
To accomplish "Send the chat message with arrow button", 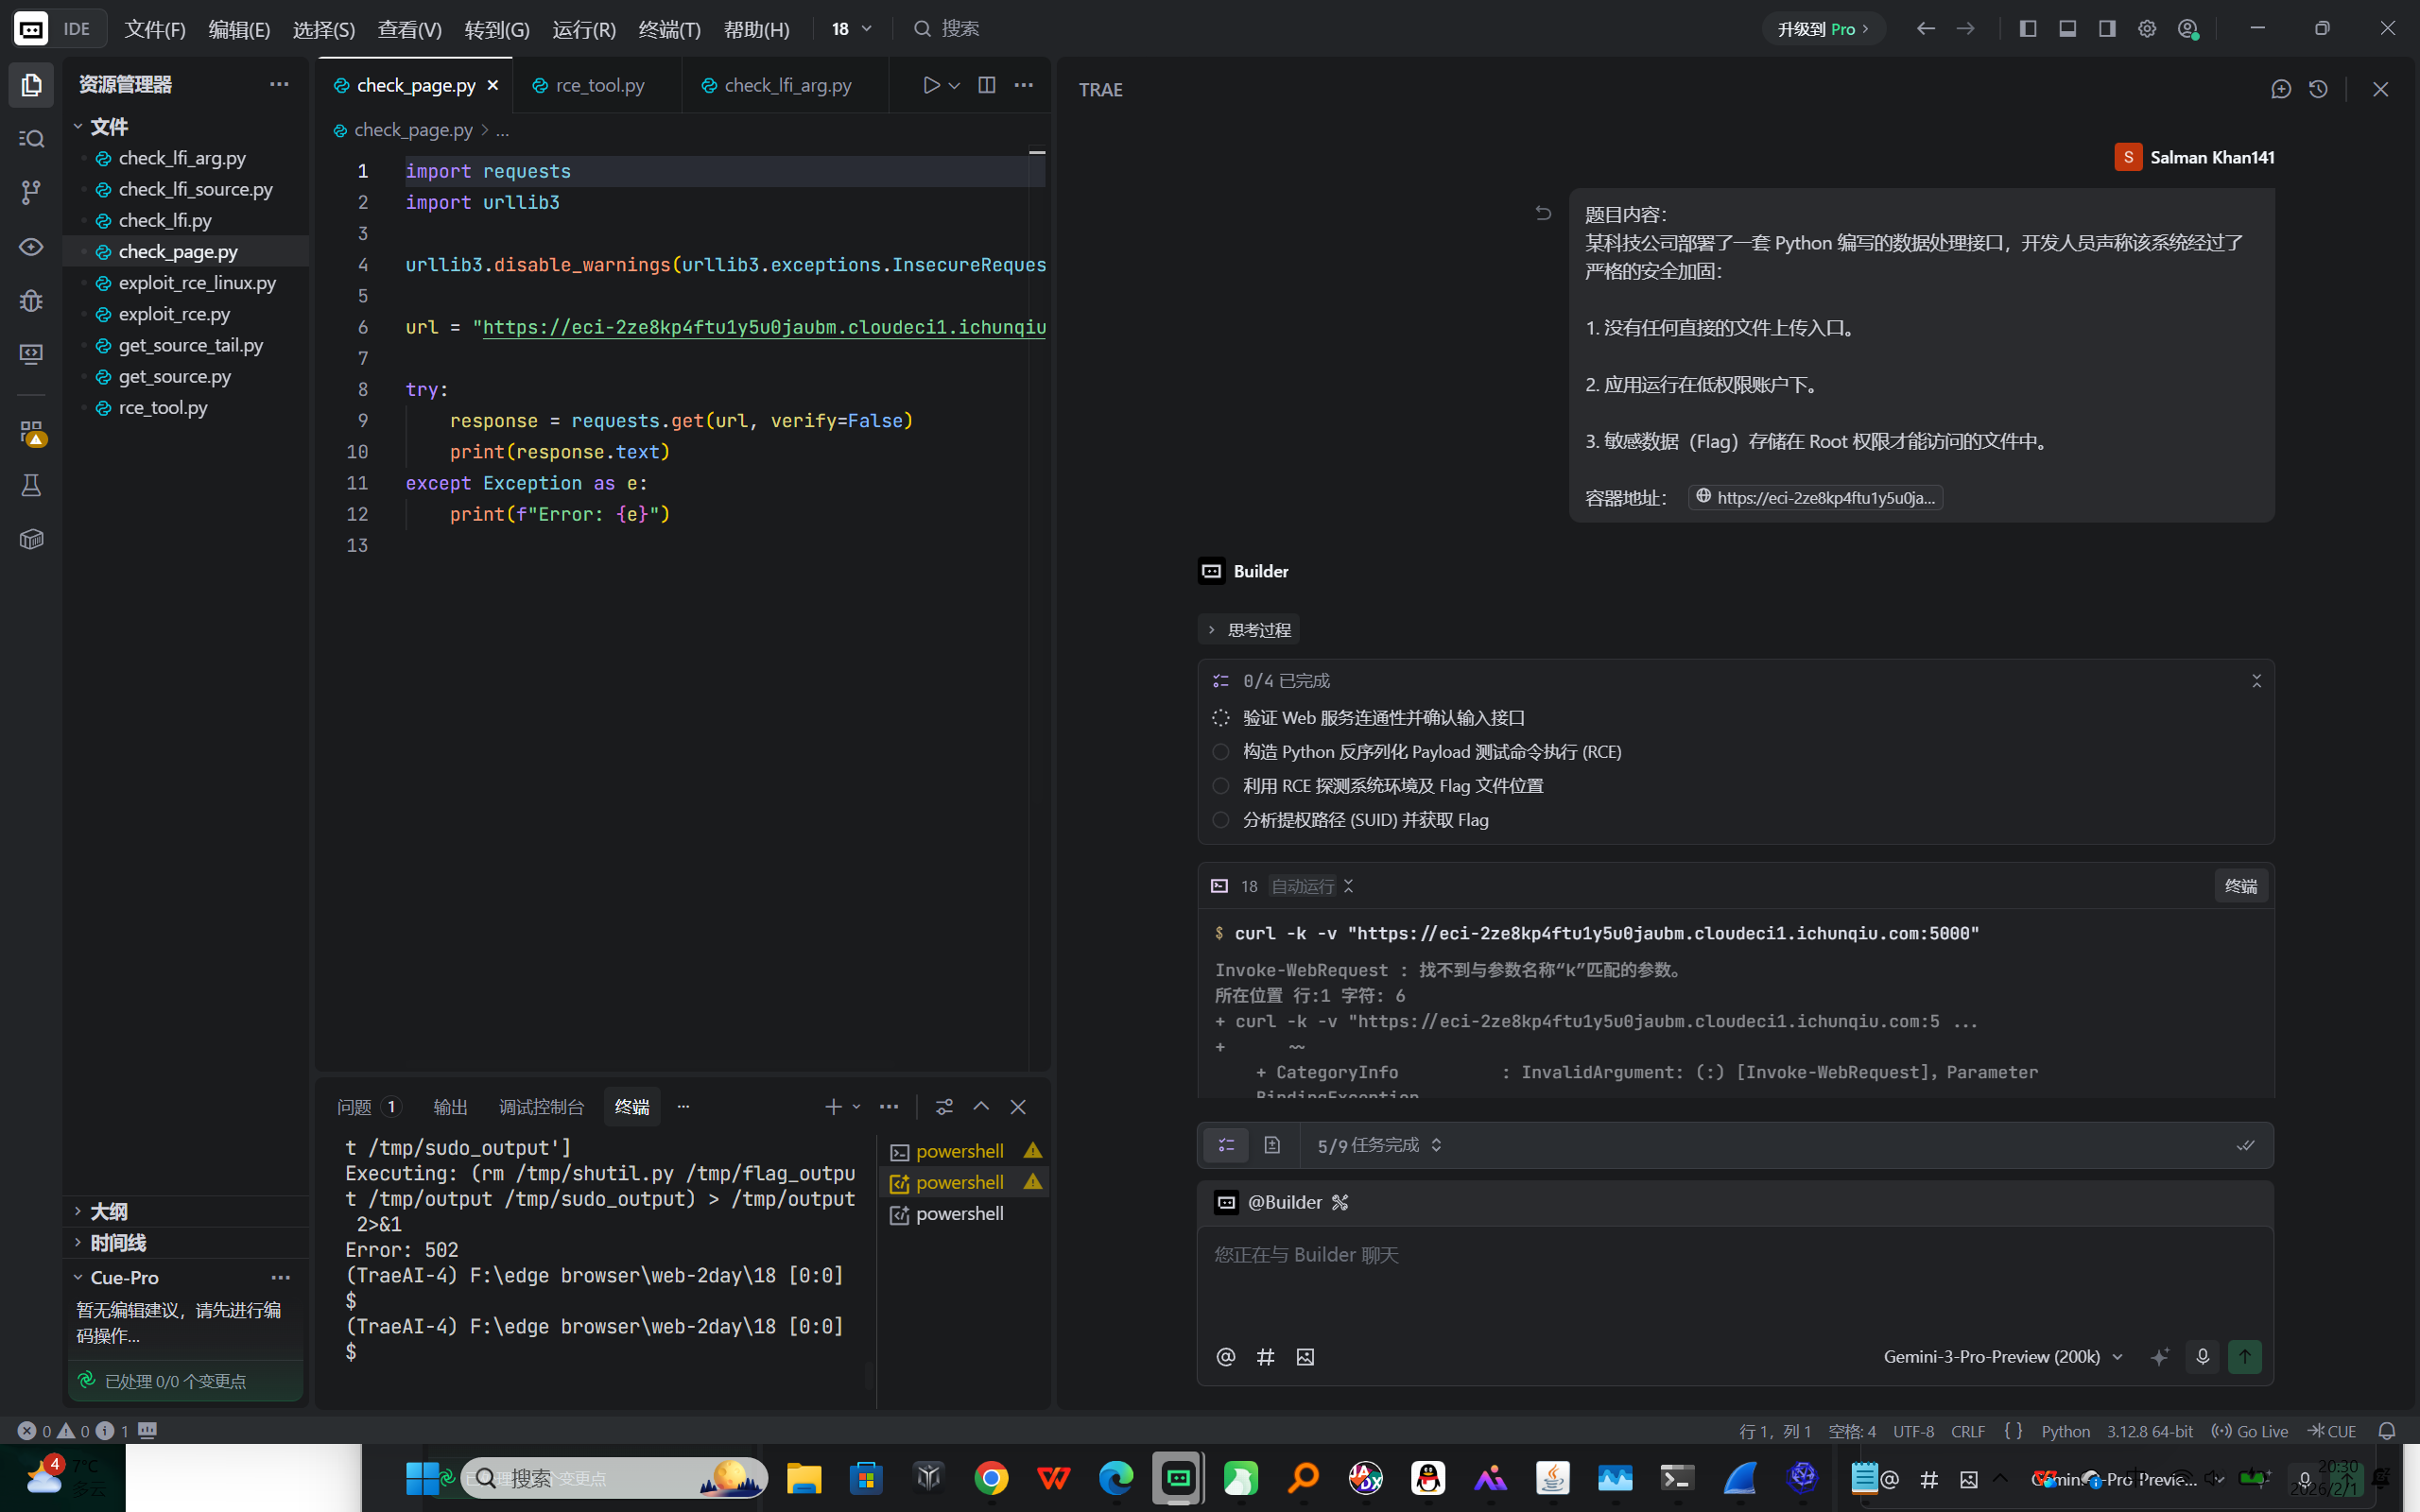I will coord(2245,1356).
